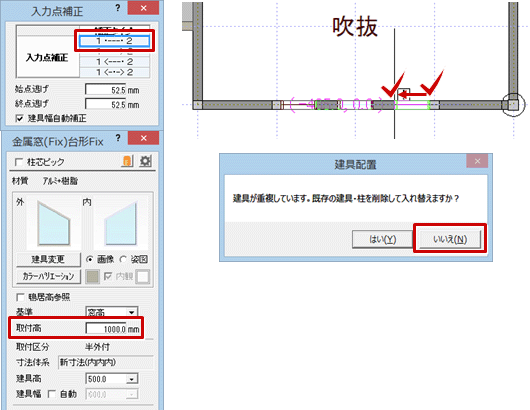Screen dimensions: 530x410
Task: Enable the 柱芯ピック checkbox
Action: pos(19,162)
